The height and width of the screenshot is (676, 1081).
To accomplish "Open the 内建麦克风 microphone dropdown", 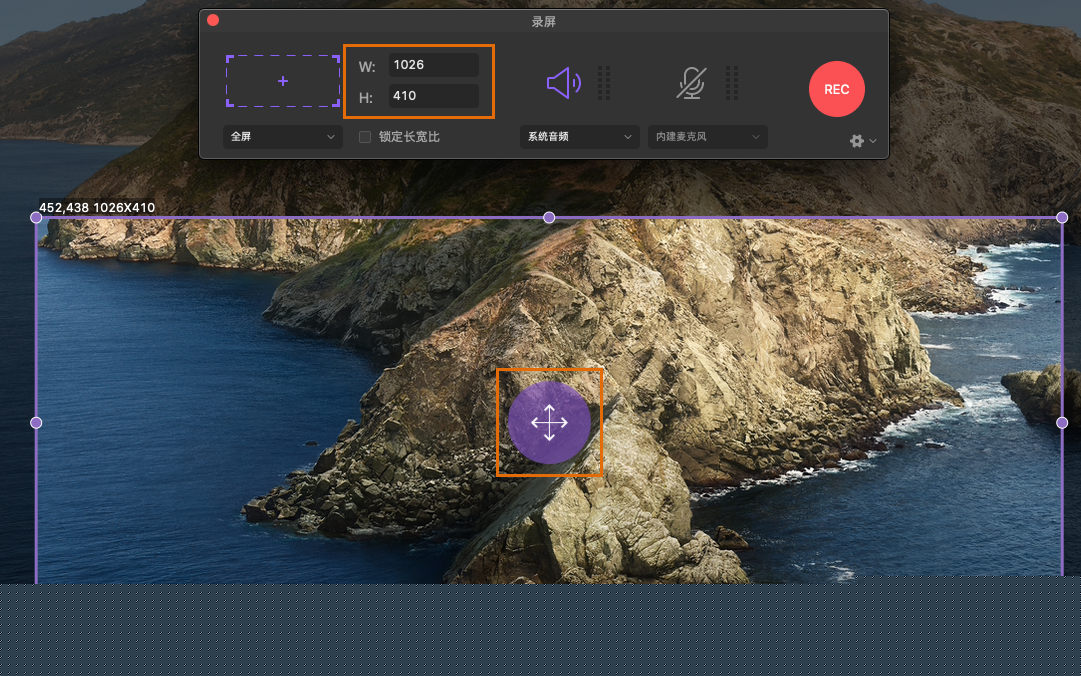I will coord(707,137).
